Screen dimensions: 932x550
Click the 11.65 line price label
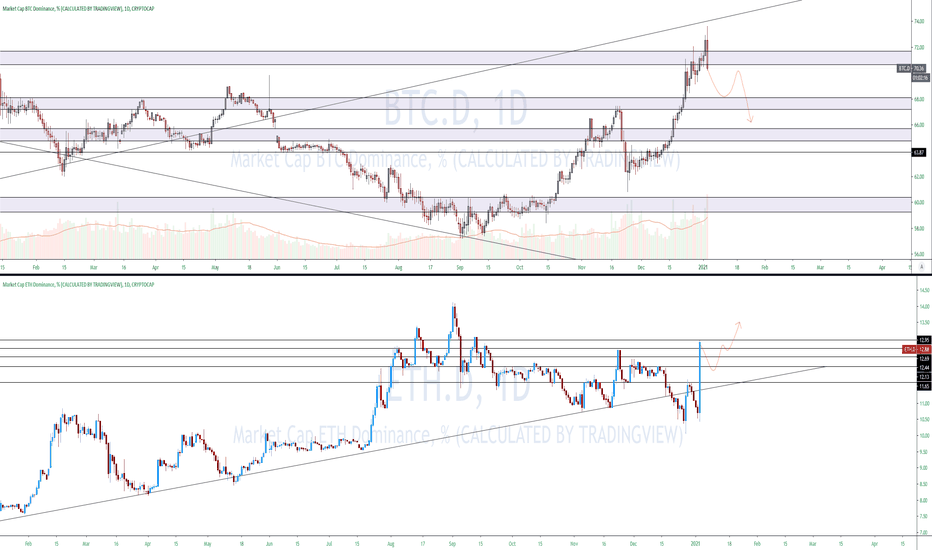[923, 386]
